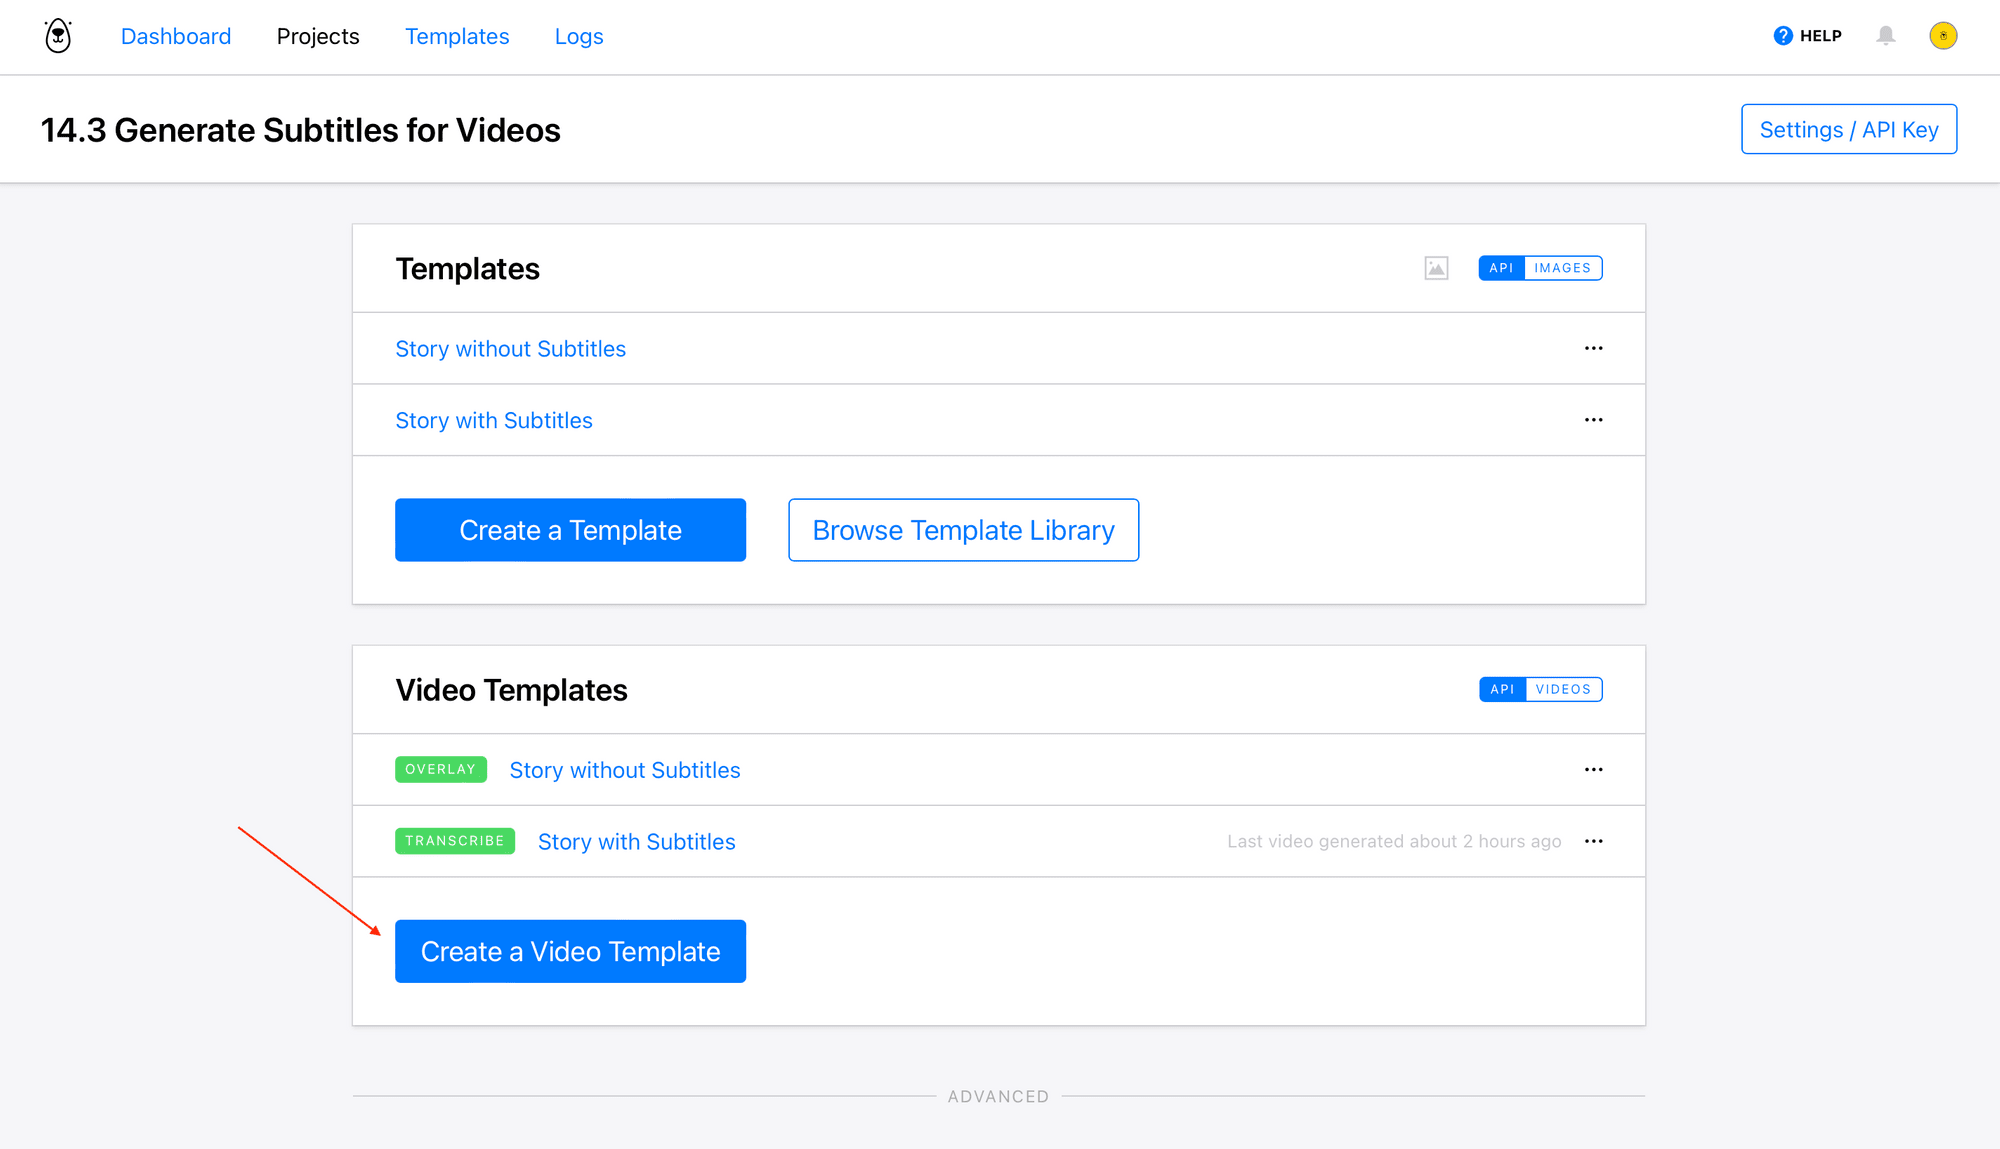Open options for Story with Subtitles template
This screenshot has height=1149, width=2000.
(1593, 420)
